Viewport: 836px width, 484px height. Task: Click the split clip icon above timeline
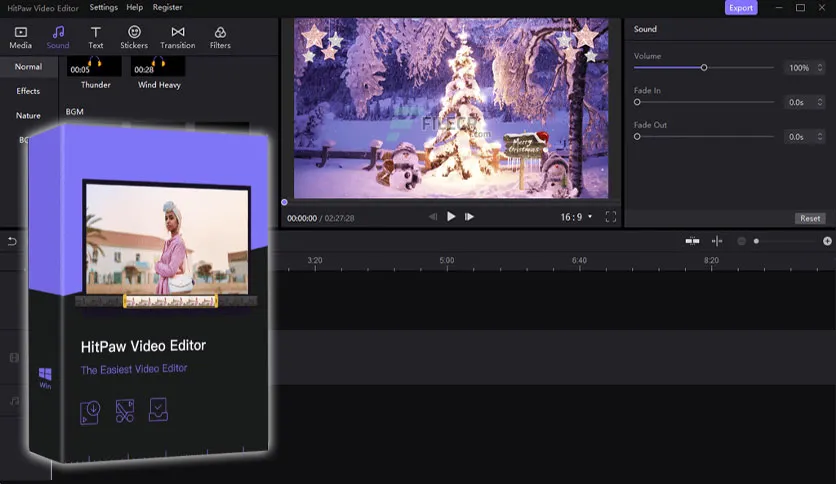[x=717, y=241]
